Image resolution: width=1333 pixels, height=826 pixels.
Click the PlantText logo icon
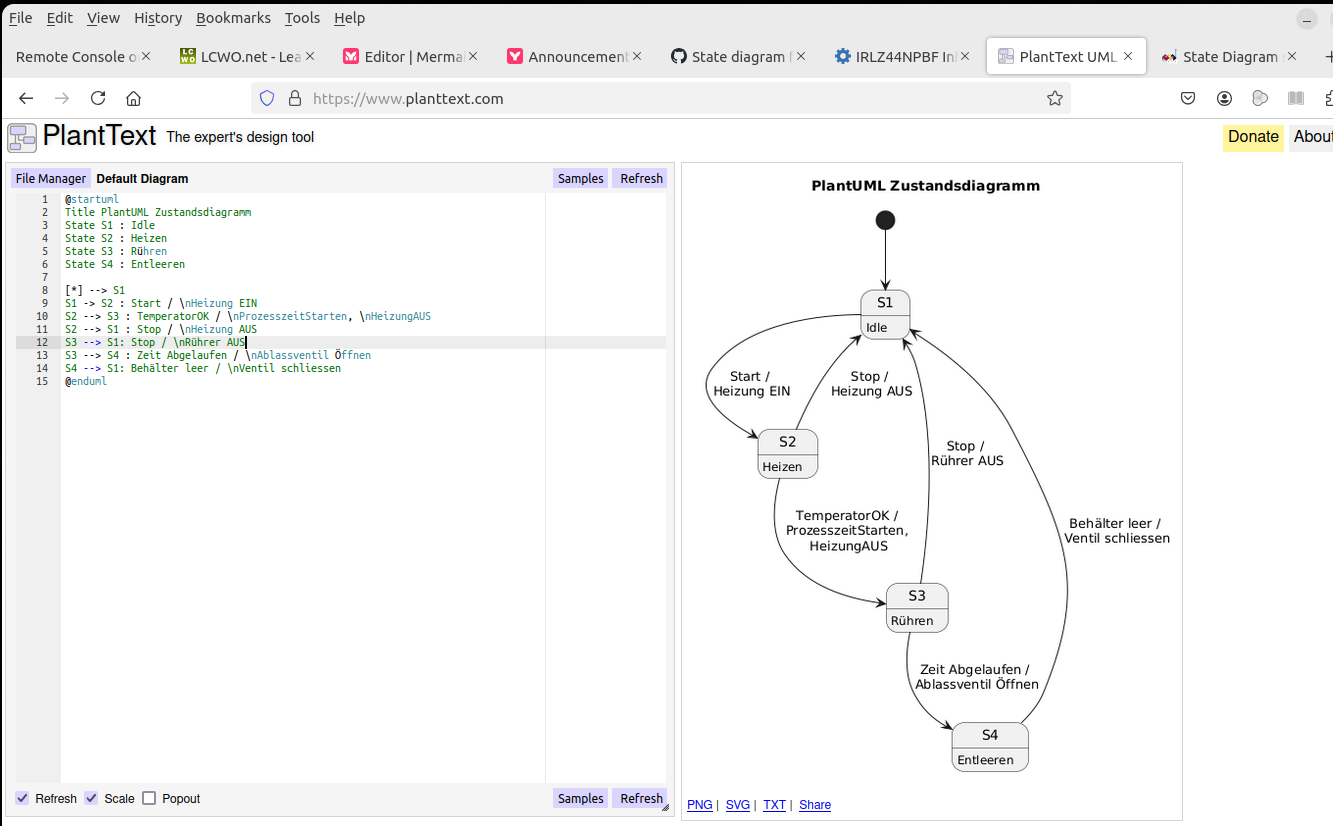tap(22, 137)
